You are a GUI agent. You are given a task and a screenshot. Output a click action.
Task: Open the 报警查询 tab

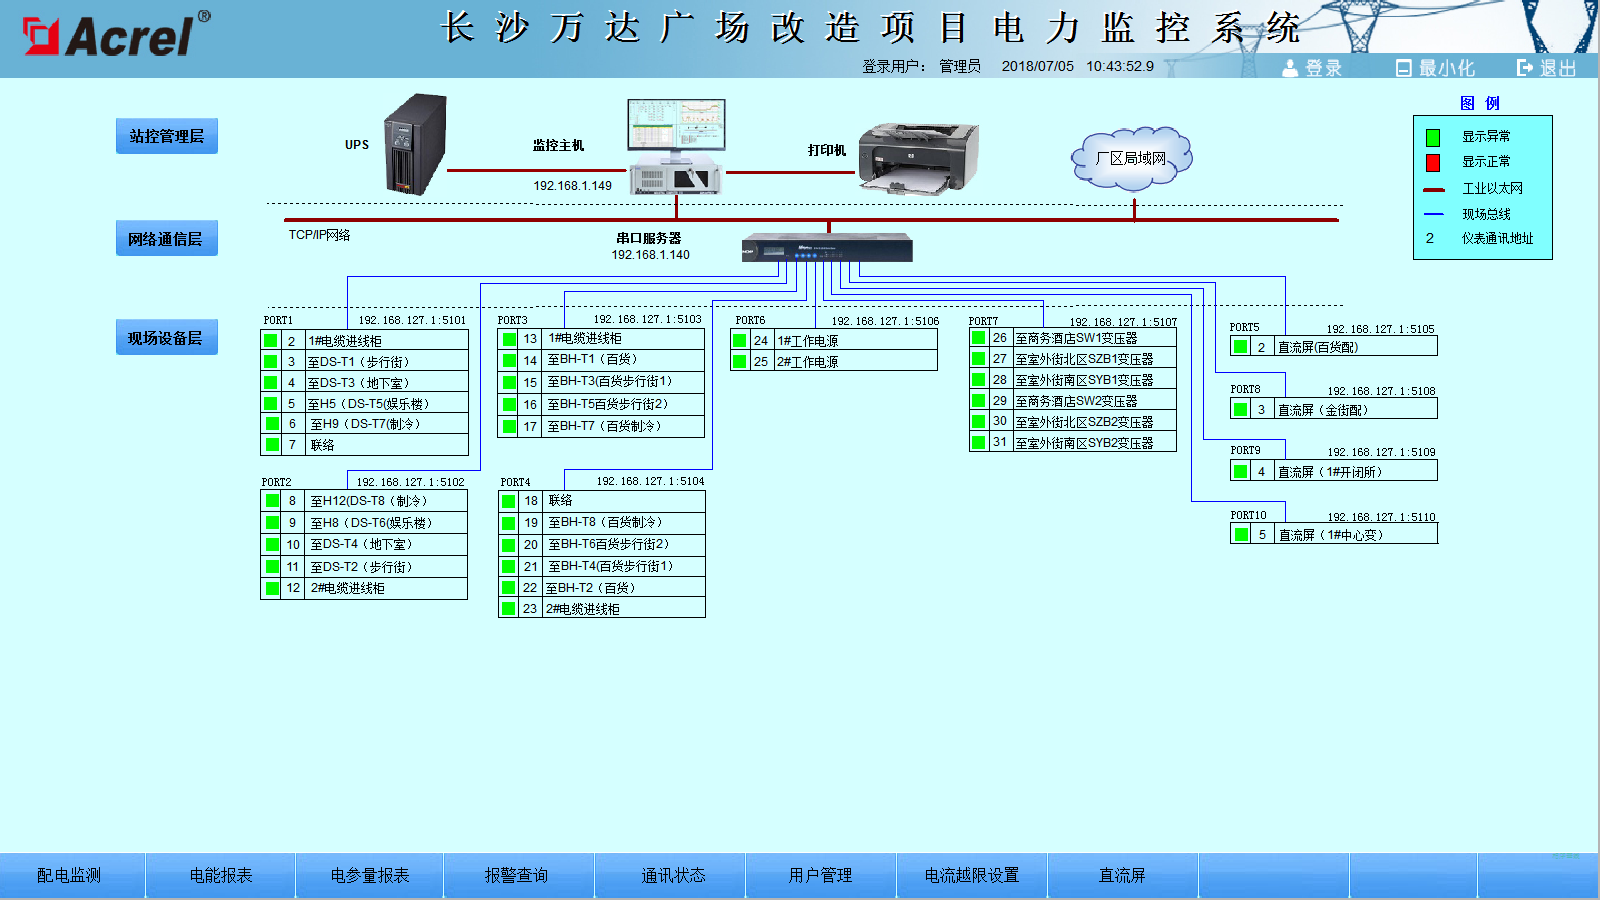(519, 876)
